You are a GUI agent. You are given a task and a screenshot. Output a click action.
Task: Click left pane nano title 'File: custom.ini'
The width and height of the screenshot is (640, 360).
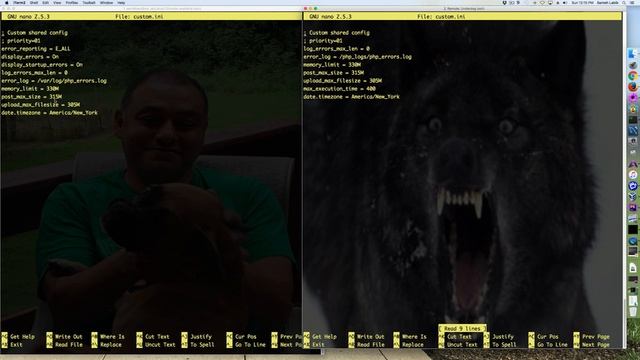click(x=139, y=17)
